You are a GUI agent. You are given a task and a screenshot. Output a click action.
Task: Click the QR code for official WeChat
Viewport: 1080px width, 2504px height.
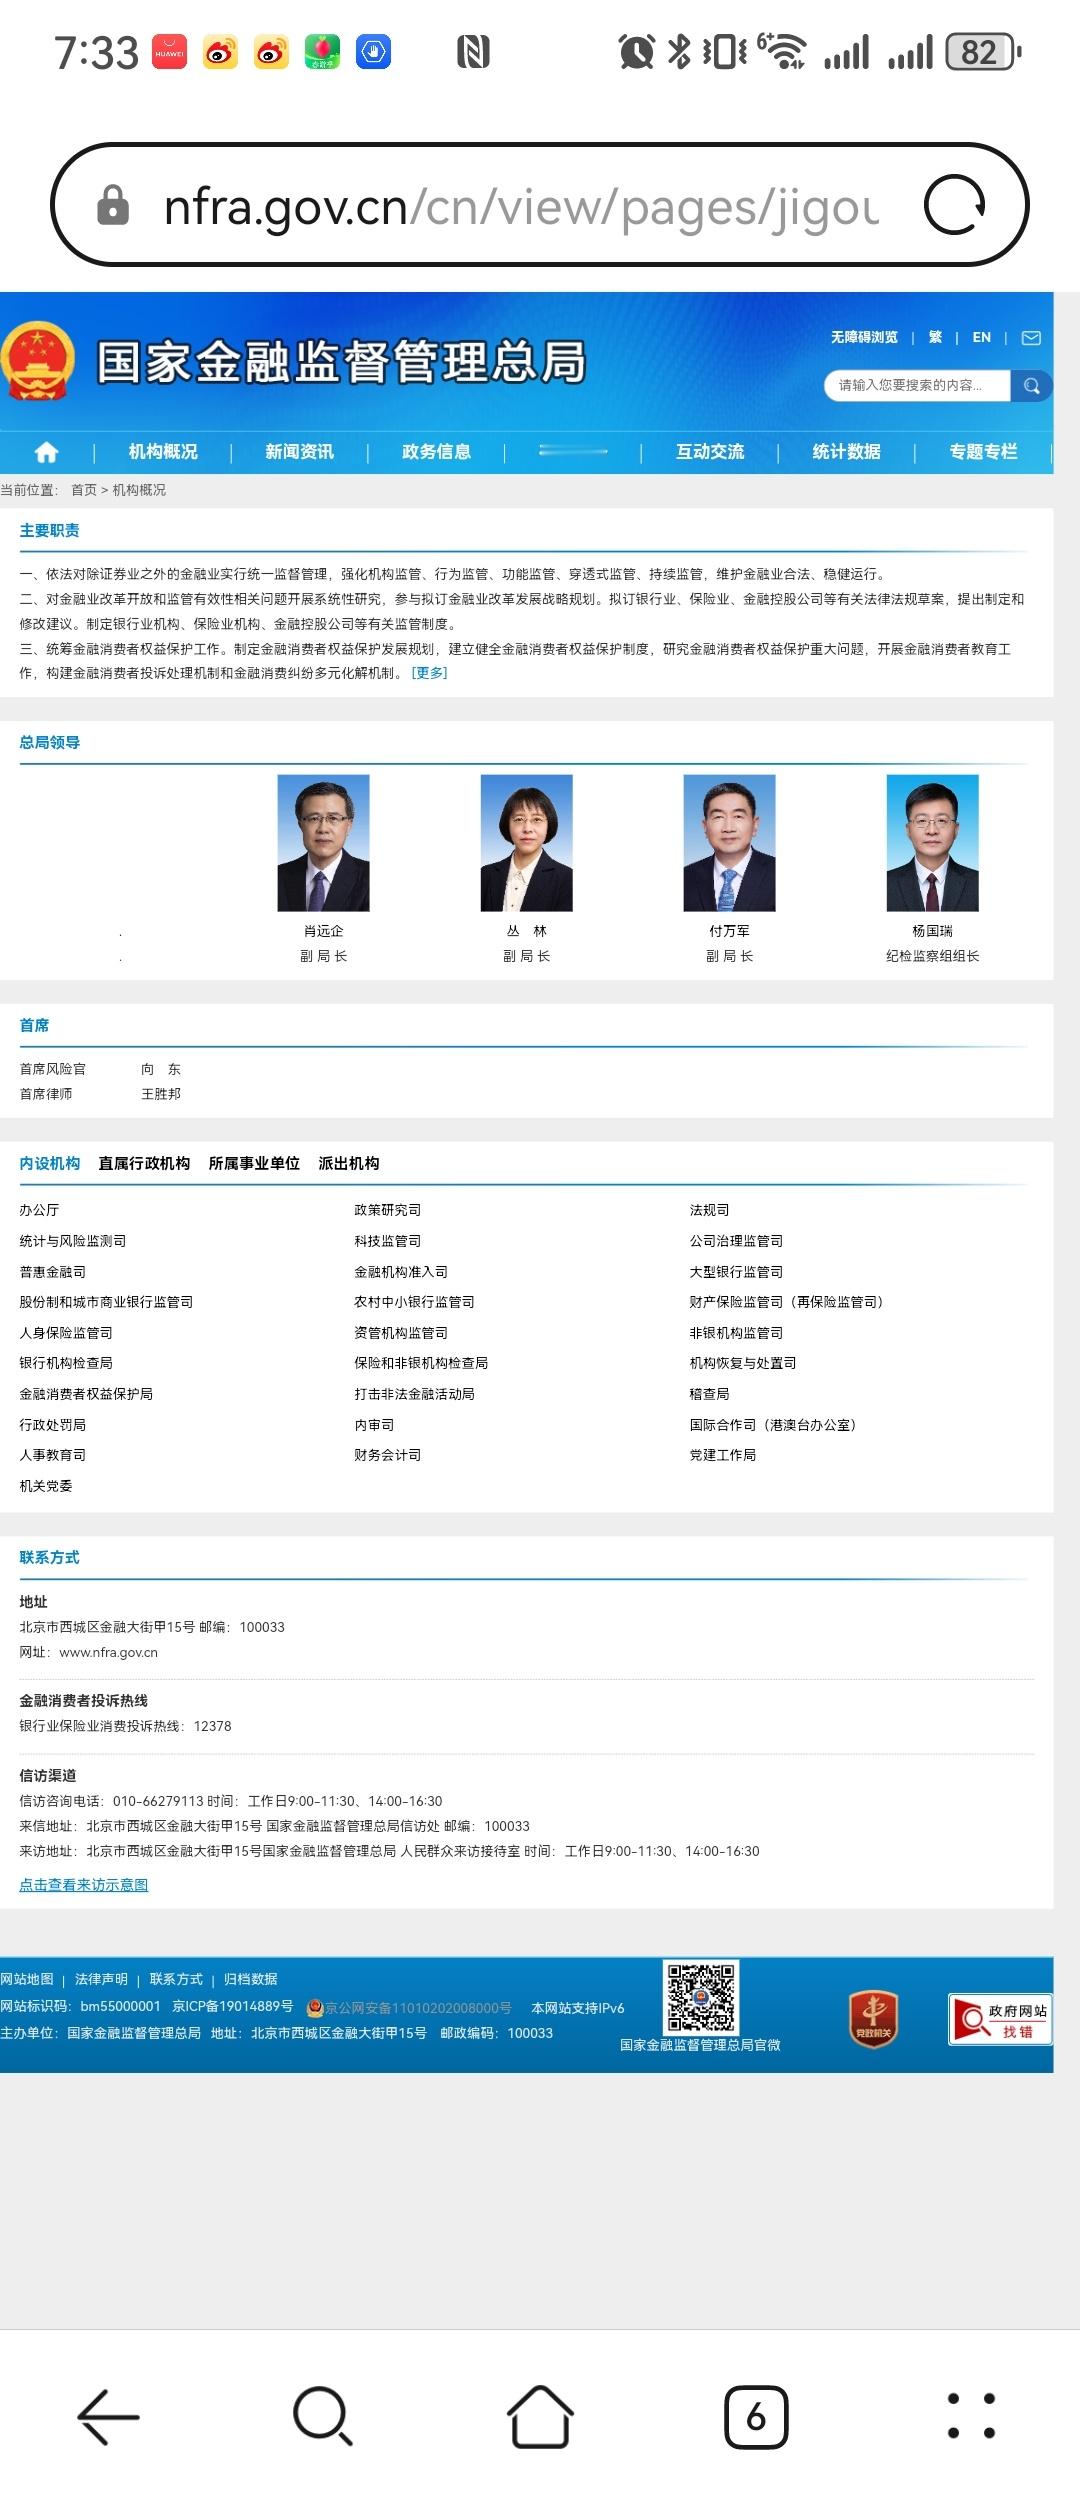coord(701,1997)
